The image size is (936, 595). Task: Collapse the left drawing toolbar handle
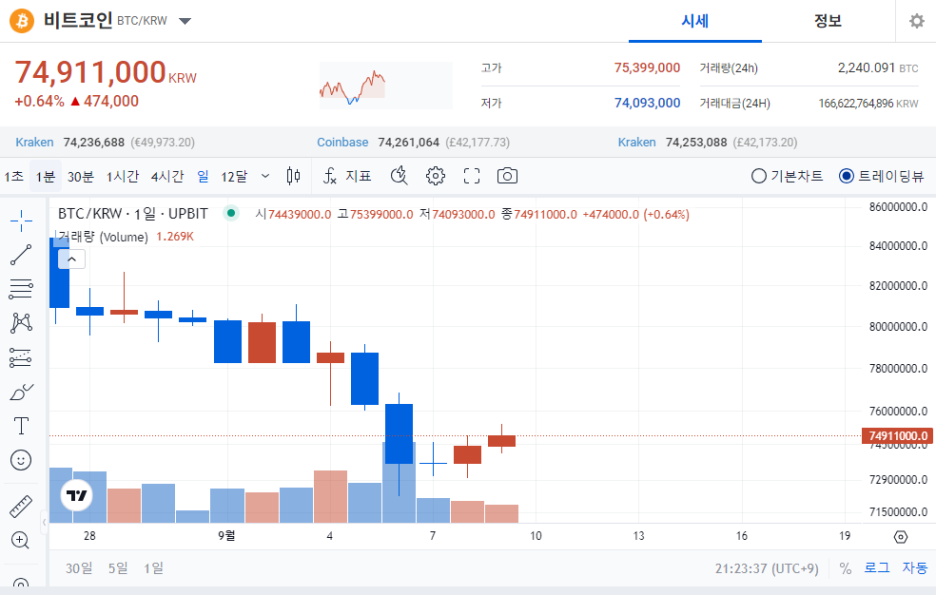[44, 523]
